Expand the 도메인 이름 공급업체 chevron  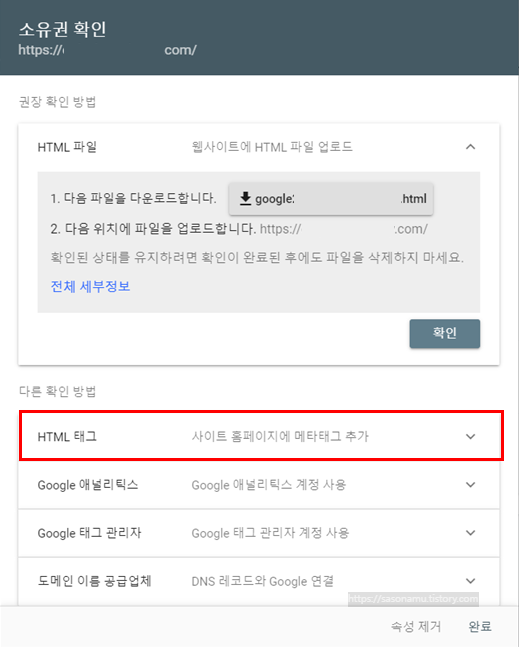470,581
